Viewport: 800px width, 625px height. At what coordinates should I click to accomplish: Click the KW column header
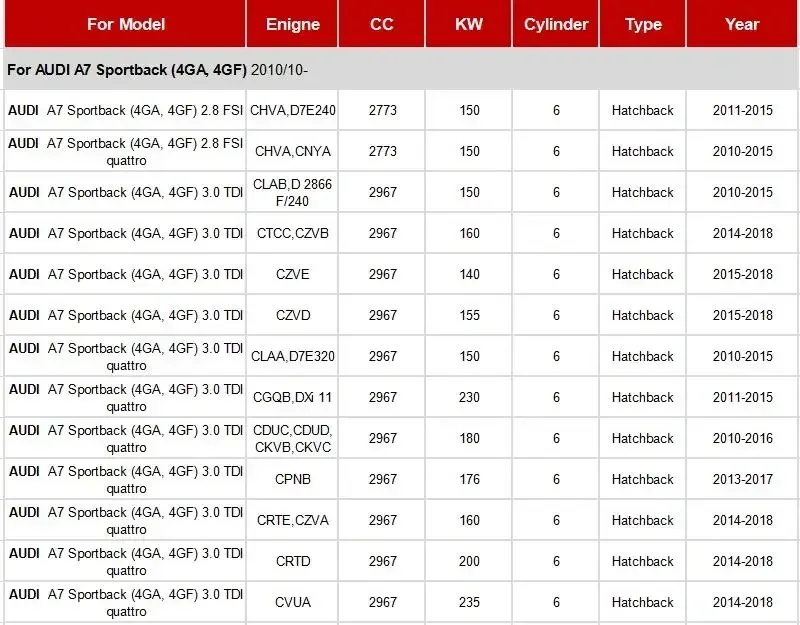(469, 24)
